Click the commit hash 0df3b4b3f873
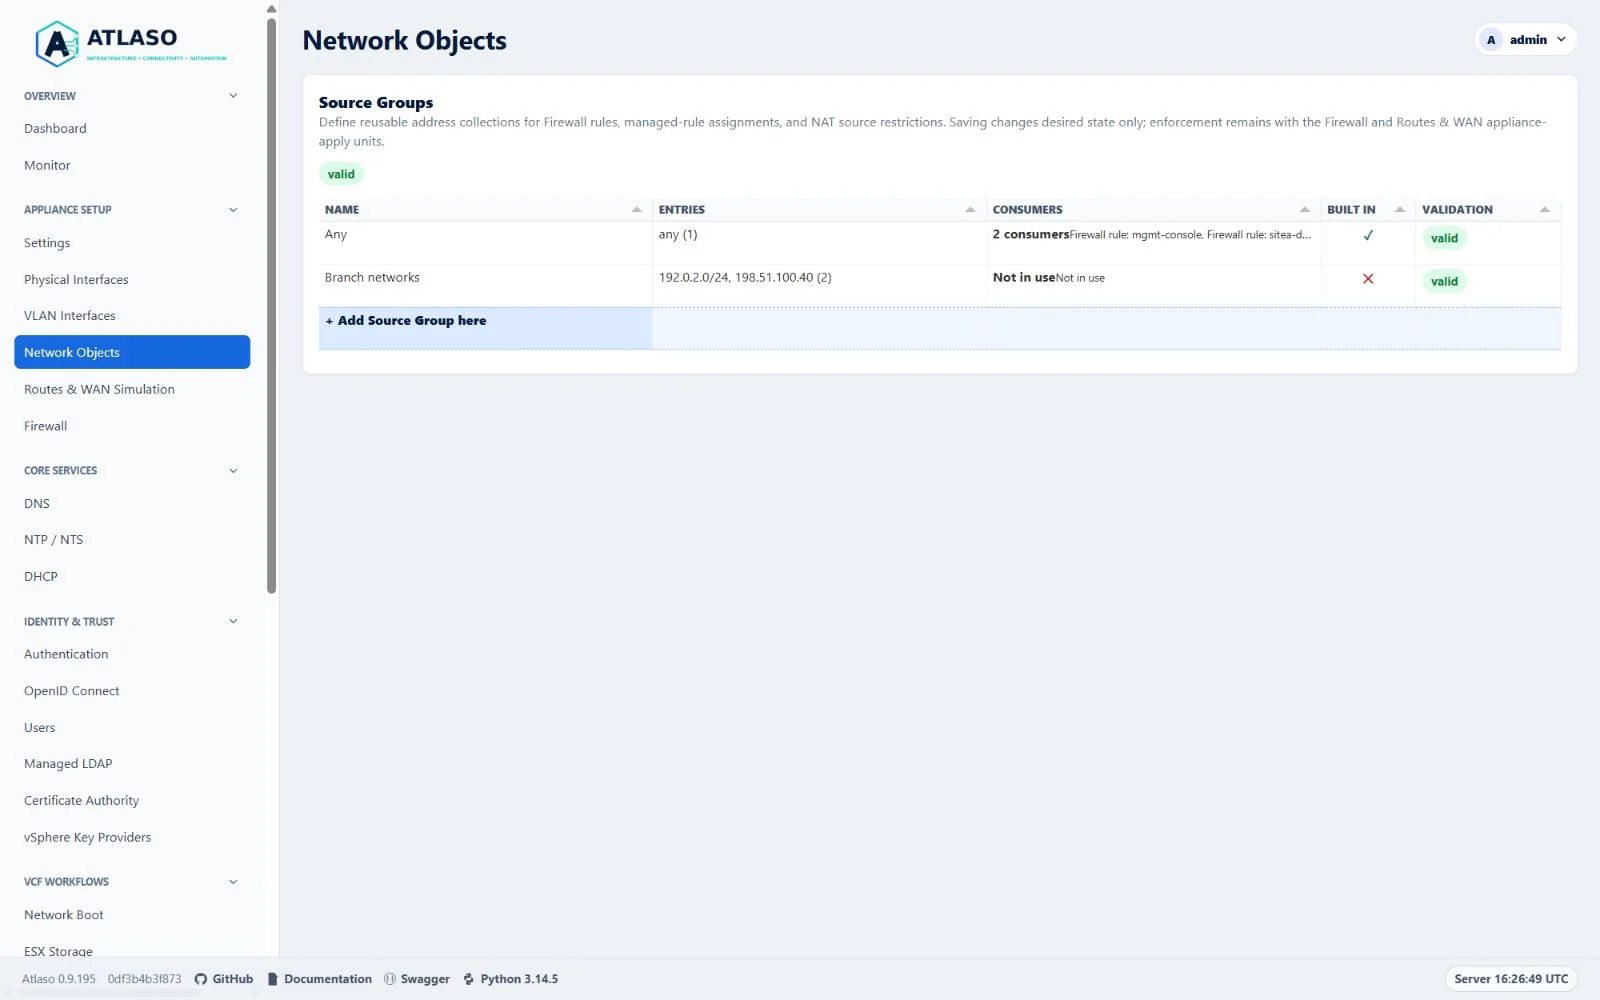 pyautogui.click(x=145, y=979)
